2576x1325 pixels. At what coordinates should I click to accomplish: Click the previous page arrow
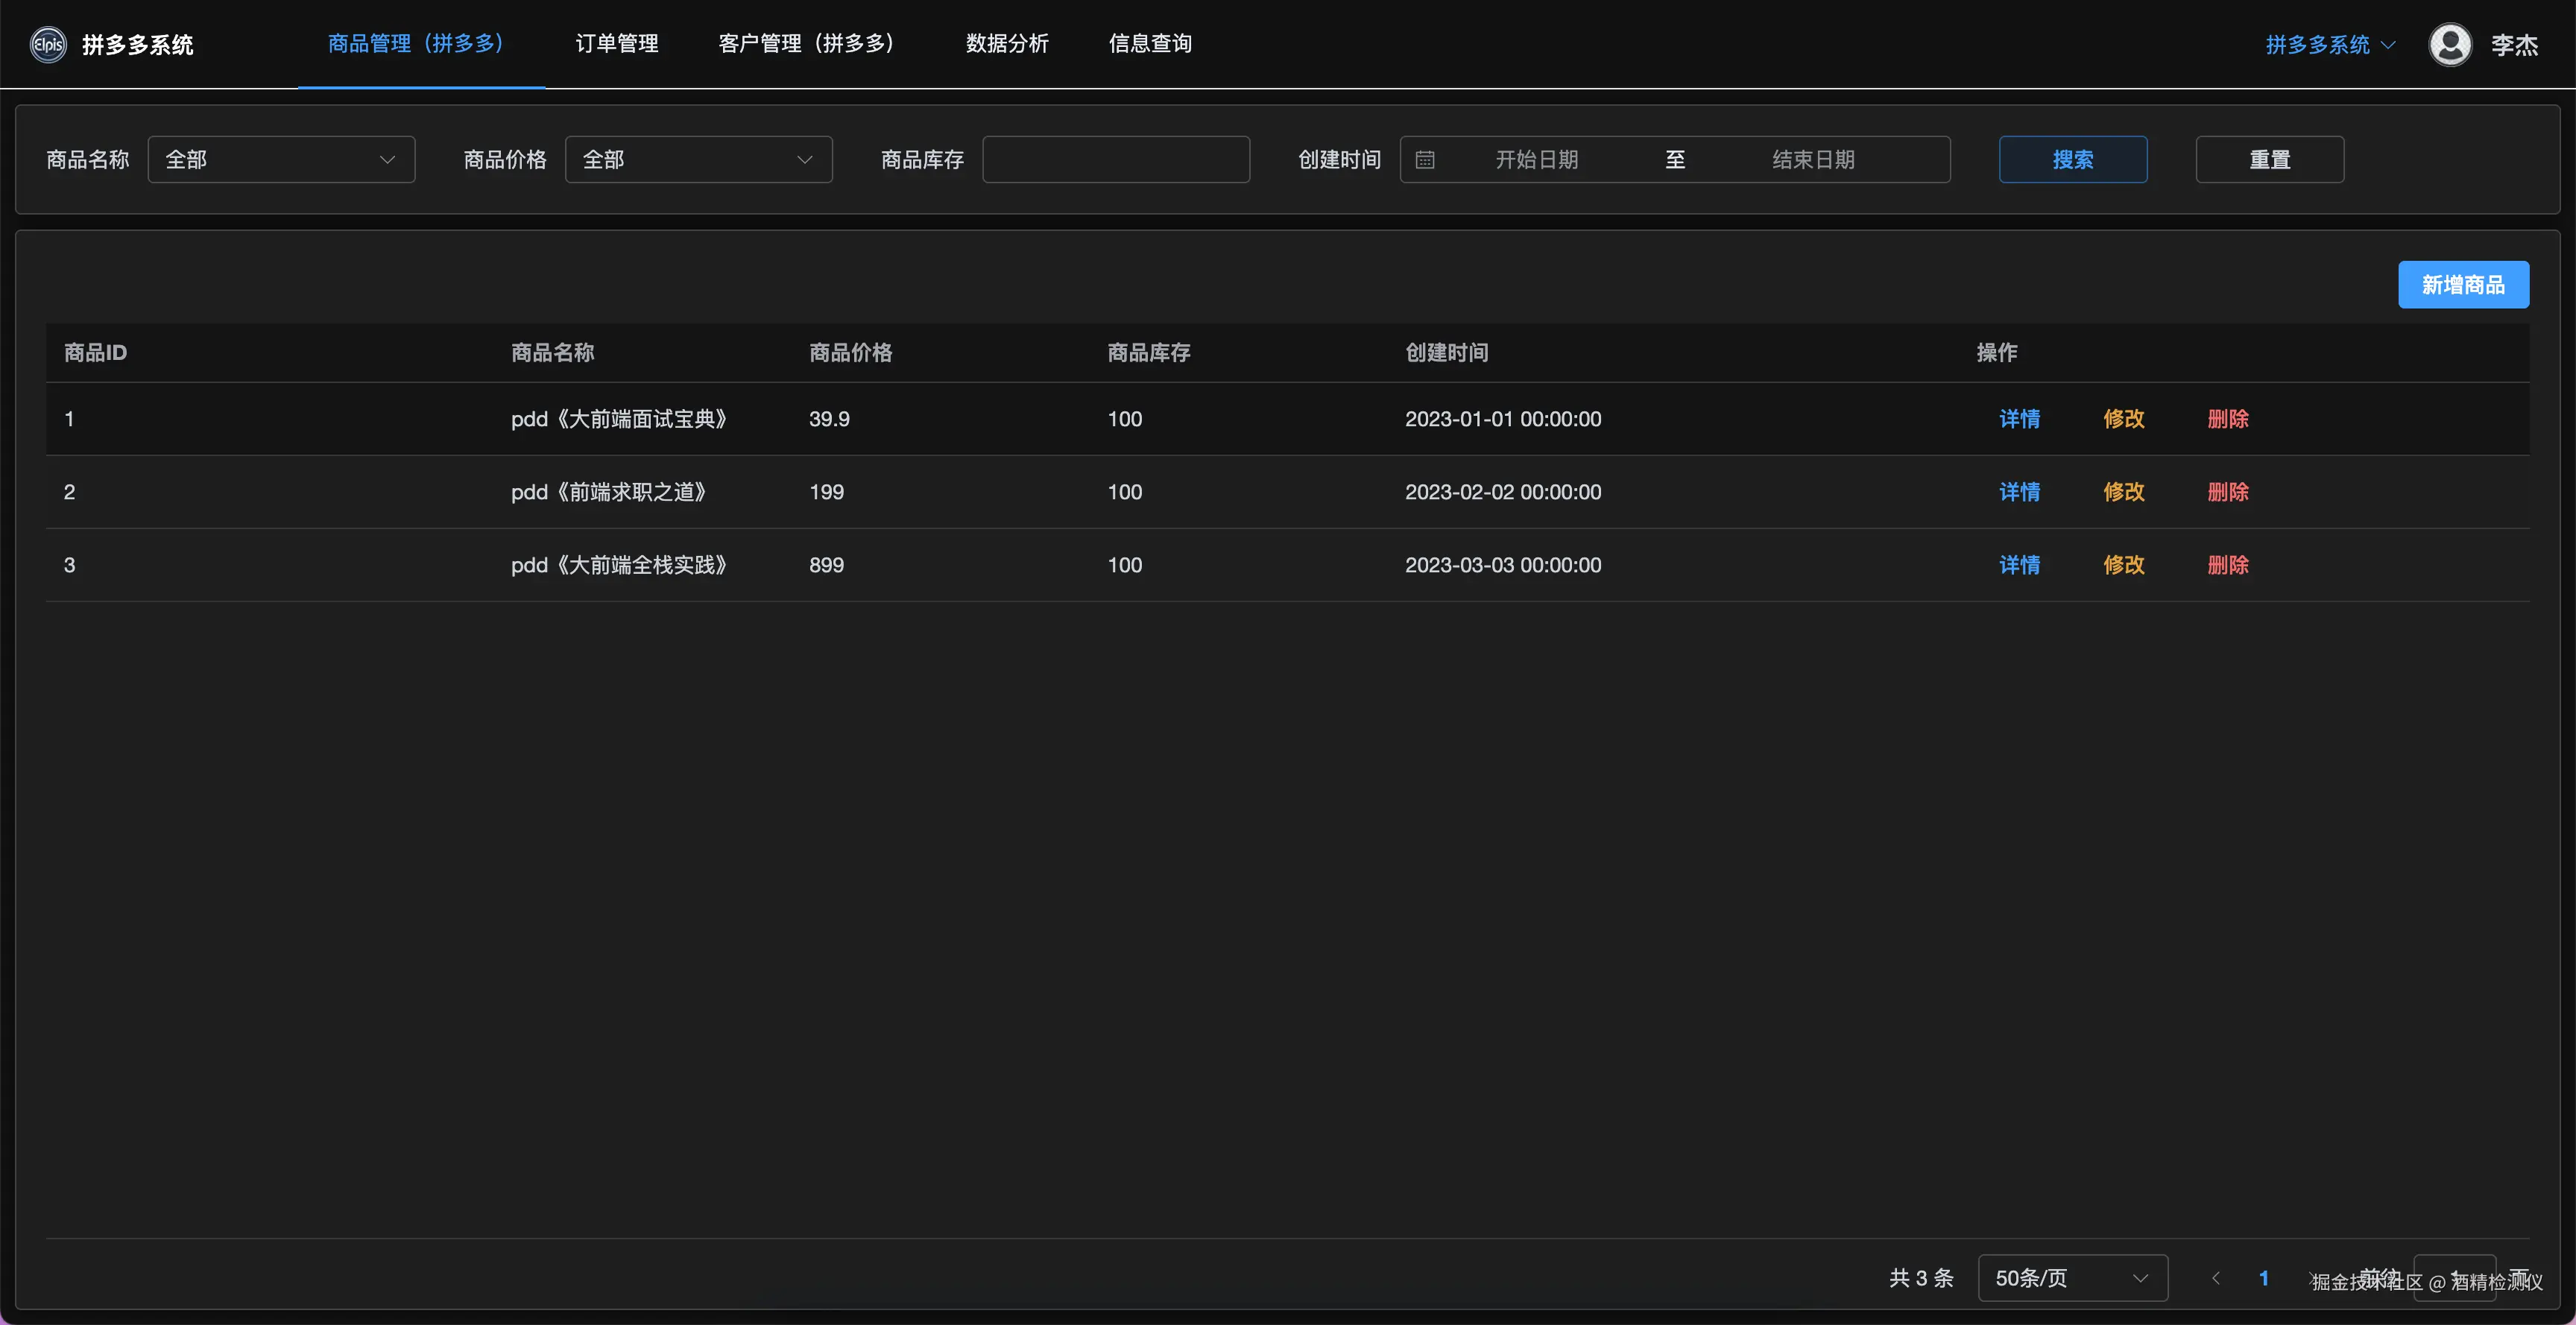tap(2216, 1278)
